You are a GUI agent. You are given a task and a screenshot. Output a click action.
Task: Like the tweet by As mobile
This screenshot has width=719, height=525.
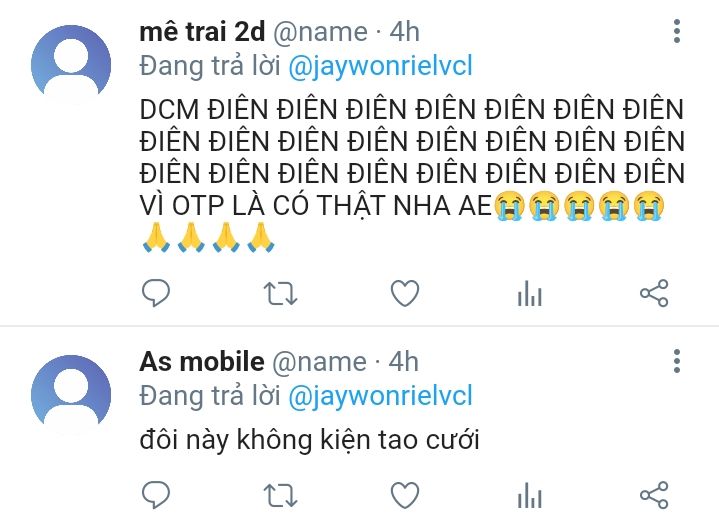pyautogui.click(x=405, y=495)
